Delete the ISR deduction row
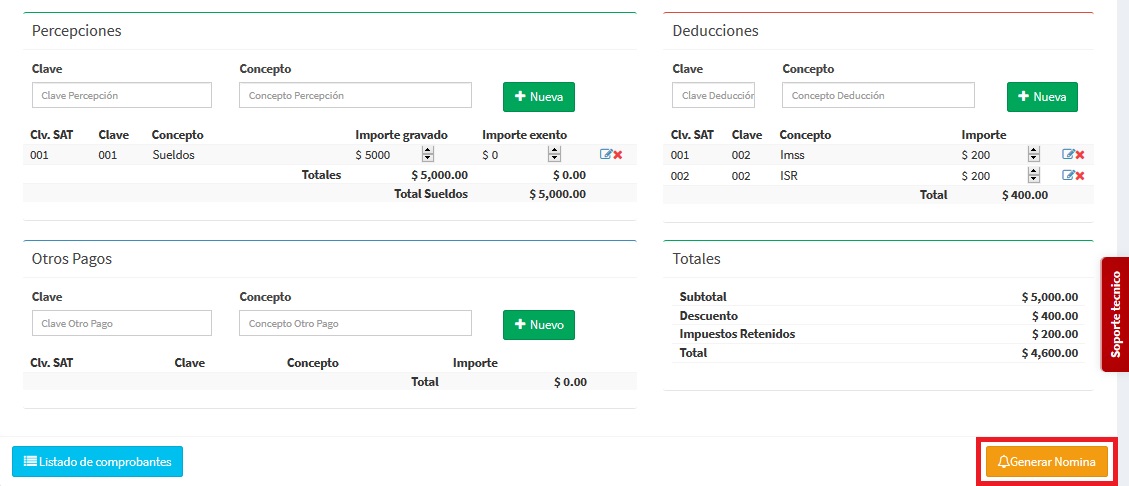 pos(1080,176)
